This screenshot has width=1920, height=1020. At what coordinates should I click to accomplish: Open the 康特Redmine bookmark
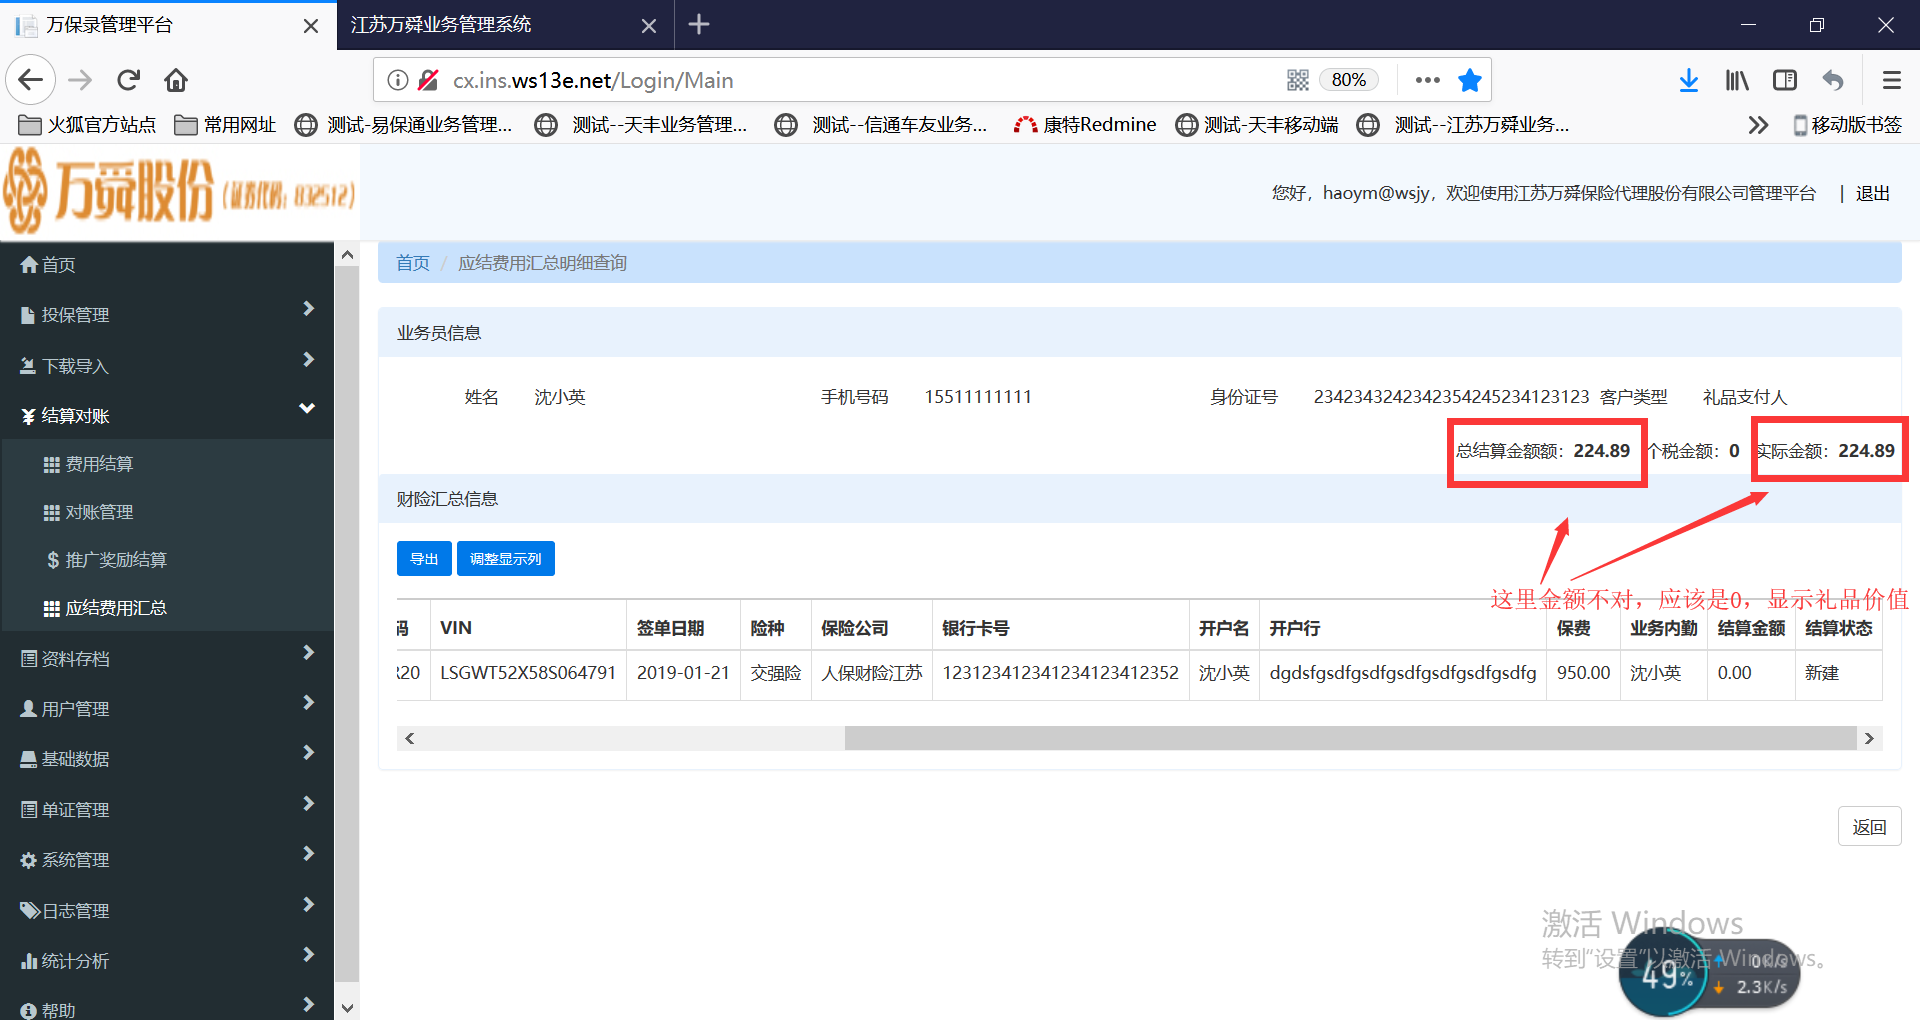point(1085,125)
